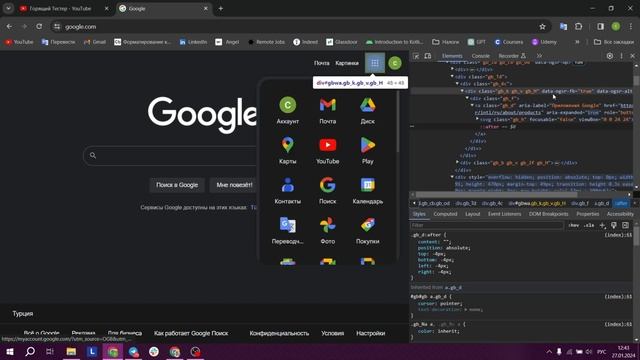Viewport: 640px width, 360px height.
Task: Switch to the Console tab
Action: tap(480, 56)
